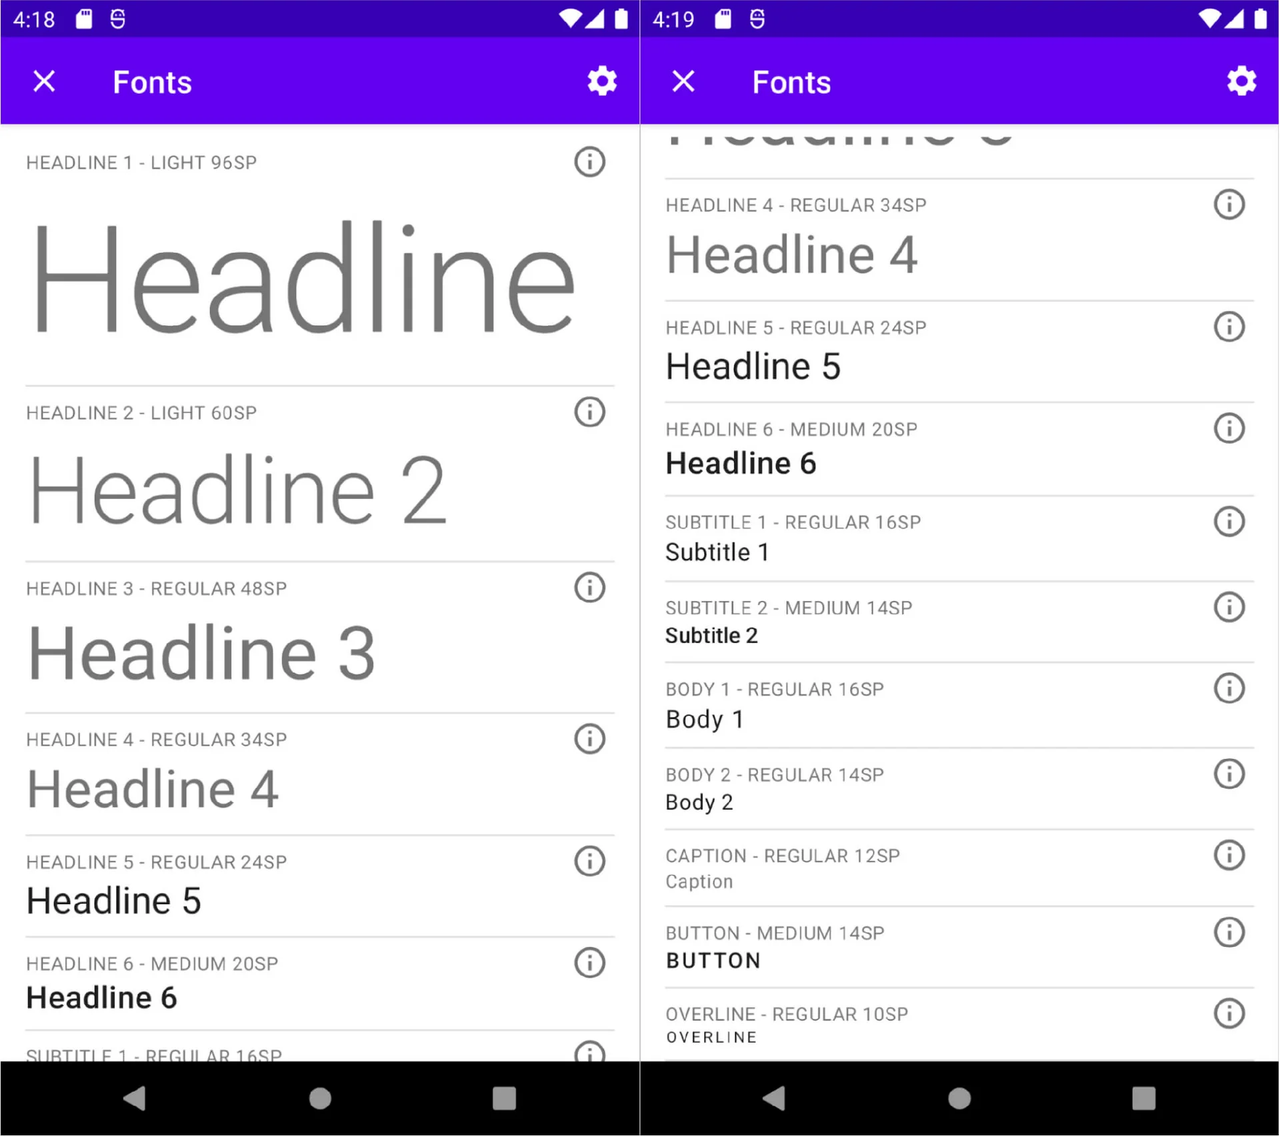Tap the info icon beside Body 1
This screenshot has height=1136, width=1280.
click(1230, 687)
